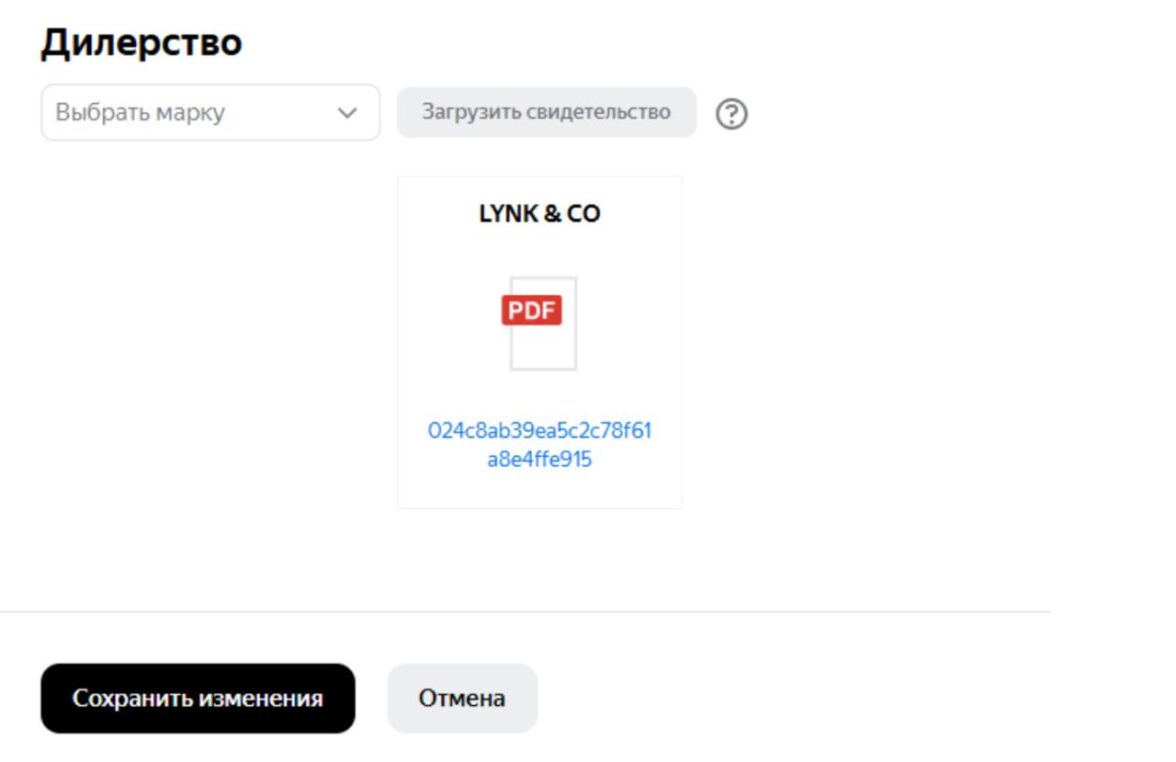Click the black save changes button
This screenshot has height=762, width=1176.
198,698
